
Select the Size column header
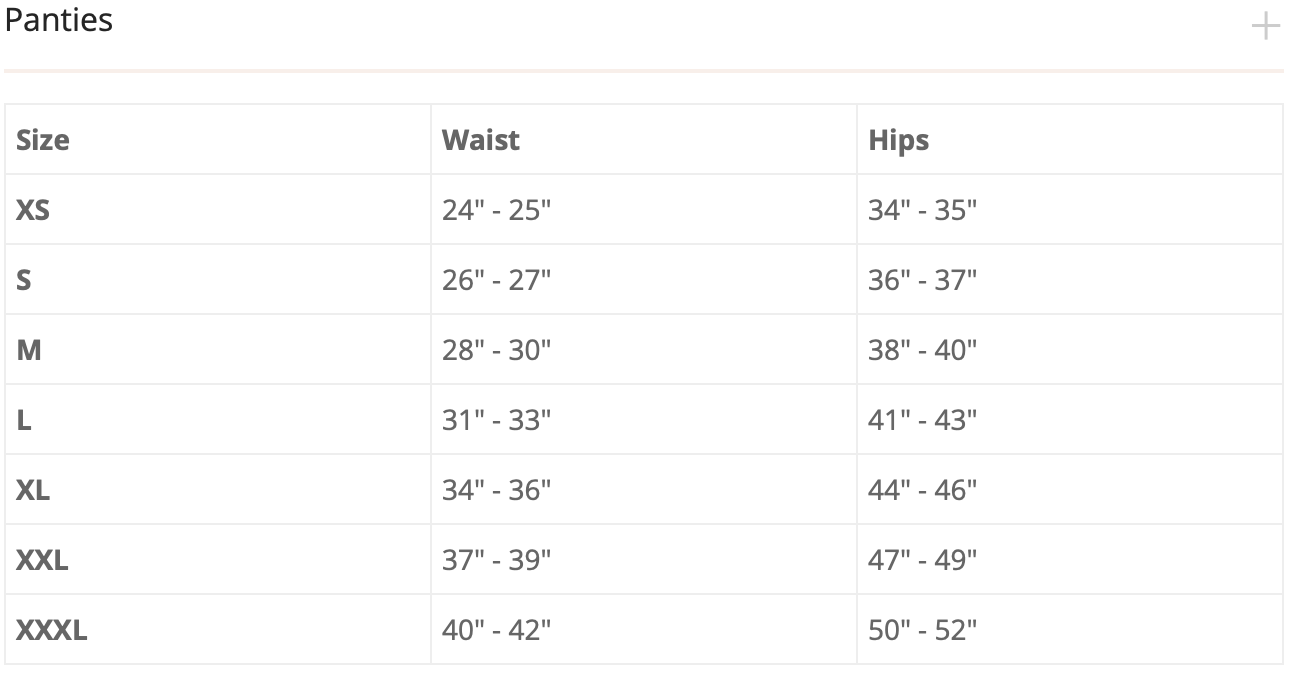tap(43, 140)
